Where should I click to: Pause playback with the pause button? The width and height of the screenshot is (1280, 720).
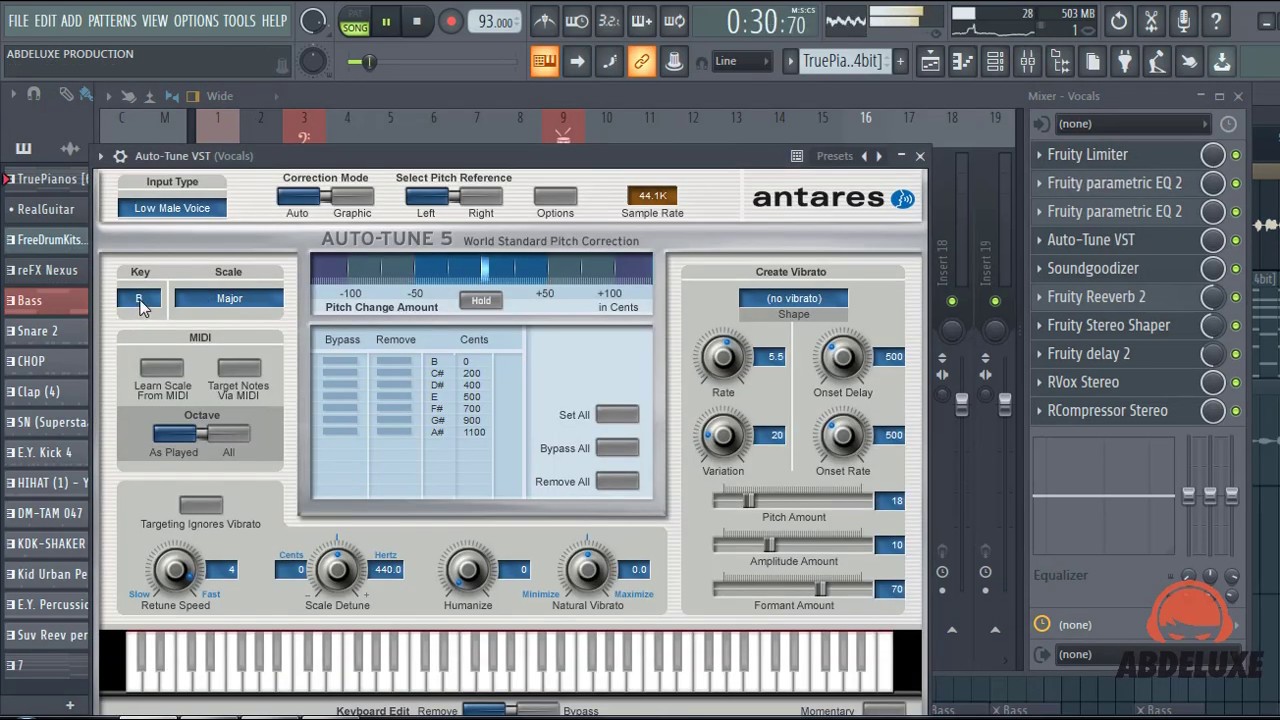click(x=386, y=21)
